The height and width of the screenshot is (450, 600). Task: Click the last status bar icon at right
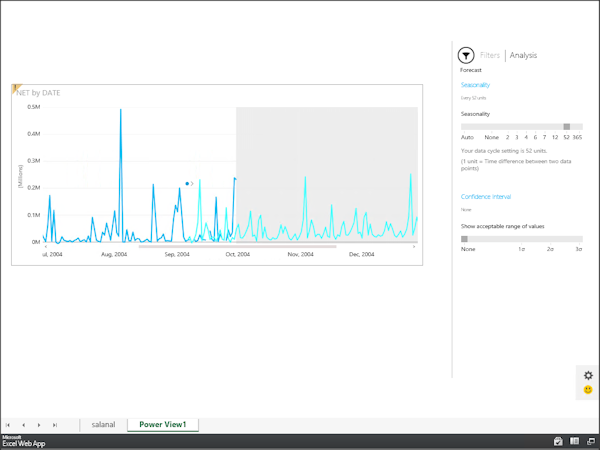pyautogui.click(x=590, y=441)
